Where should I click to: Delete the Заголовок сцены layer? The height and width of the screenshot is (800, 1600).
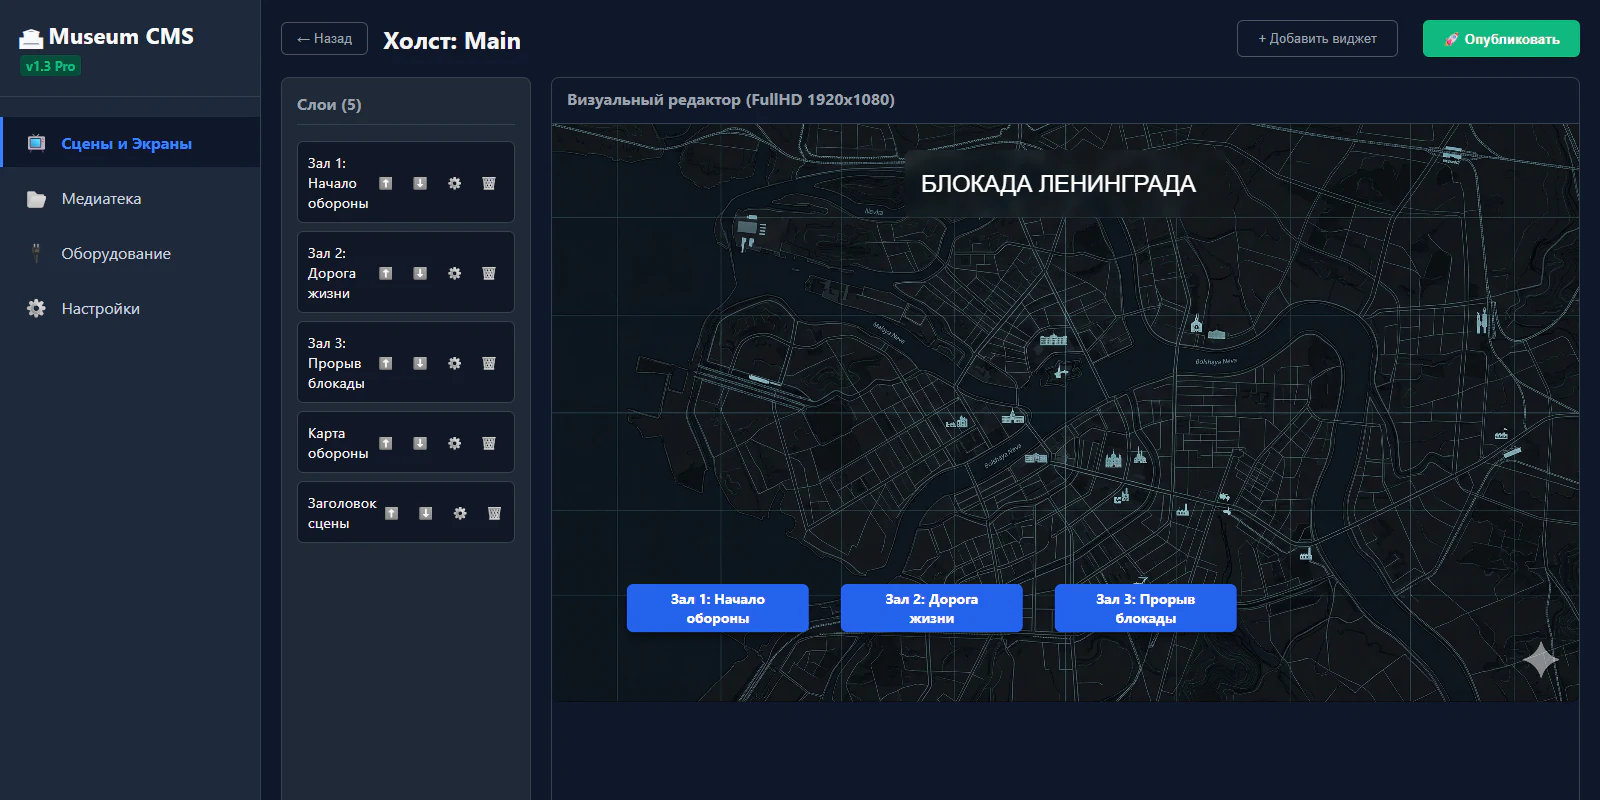pos(494,513)
